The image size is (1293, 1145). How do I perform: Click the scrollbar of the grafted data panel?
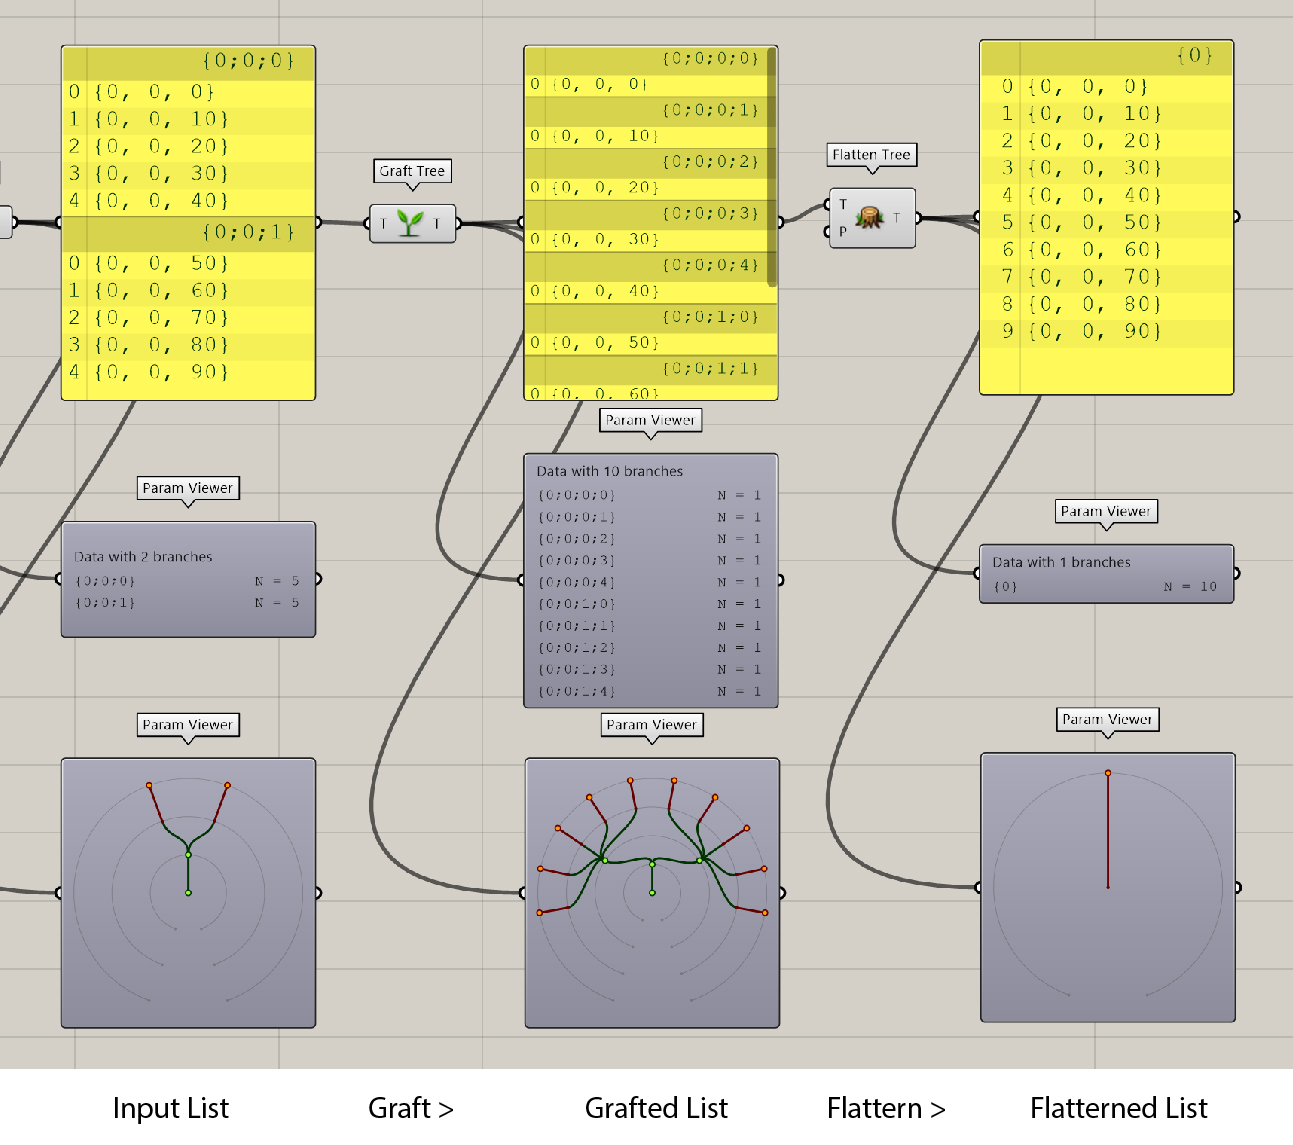772,167
